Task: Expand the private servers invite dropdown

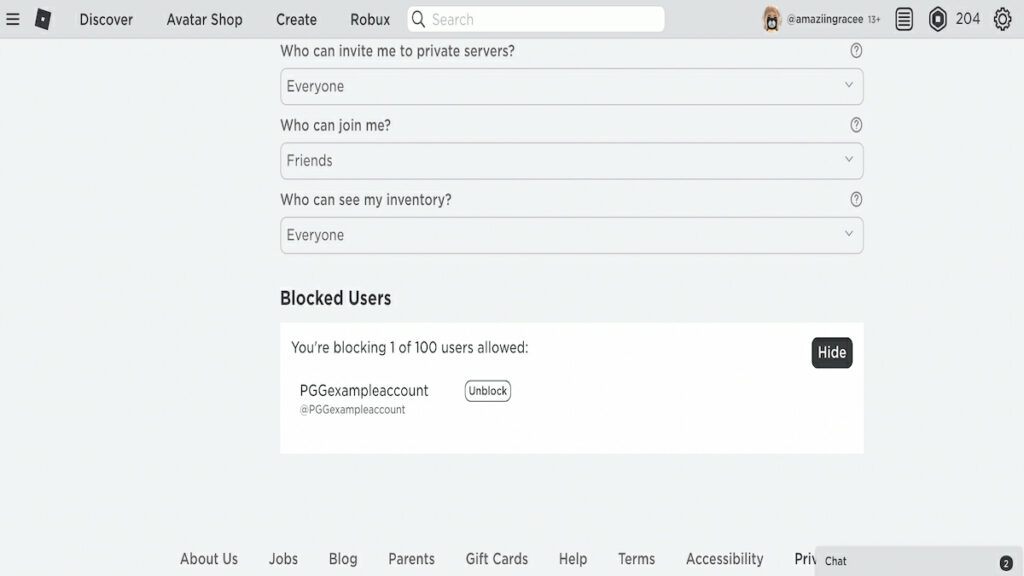Action: tap(571, 86)
